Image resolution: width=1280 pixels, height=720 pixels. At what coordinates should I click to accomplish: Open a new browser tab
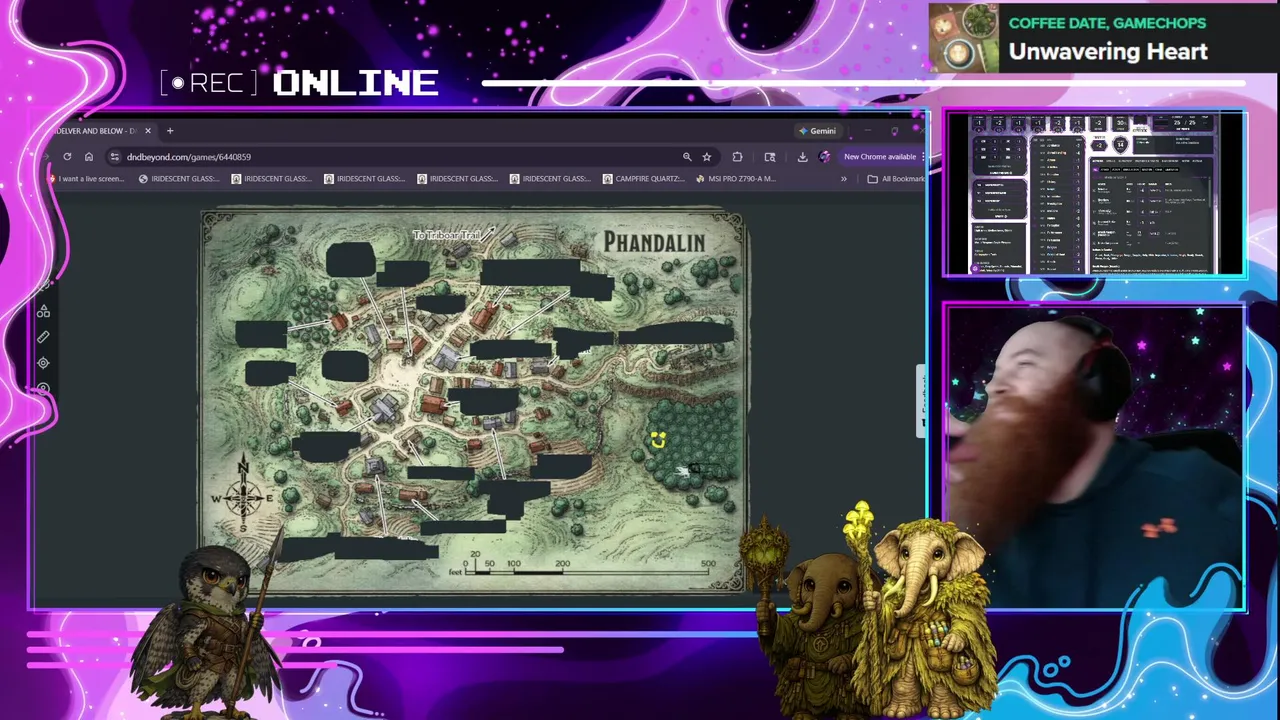pos(170,131)
